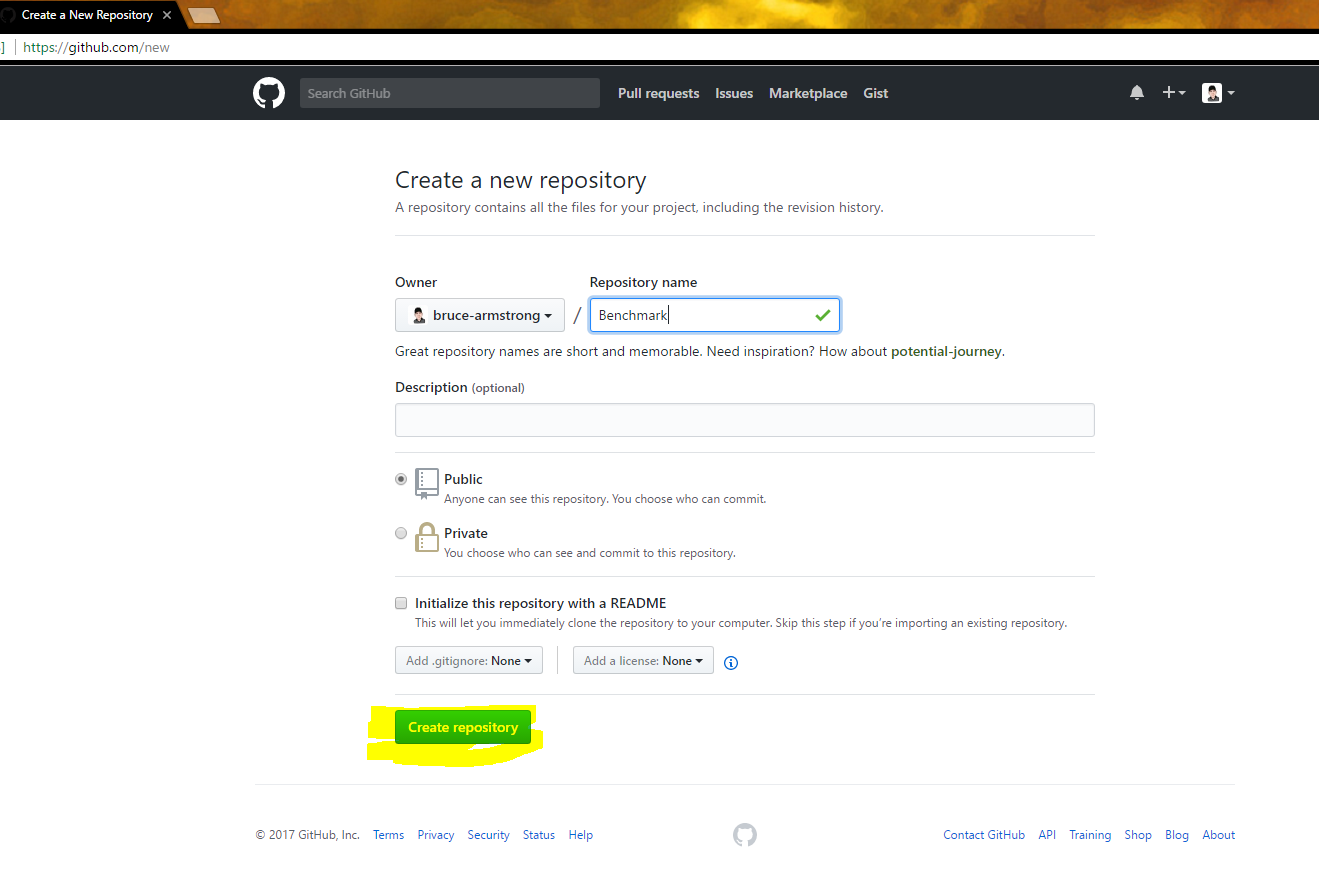The image size is (1319, 881).
Task: Open the API footer link
Action: pyautogui.click(x=1047, y=835)
